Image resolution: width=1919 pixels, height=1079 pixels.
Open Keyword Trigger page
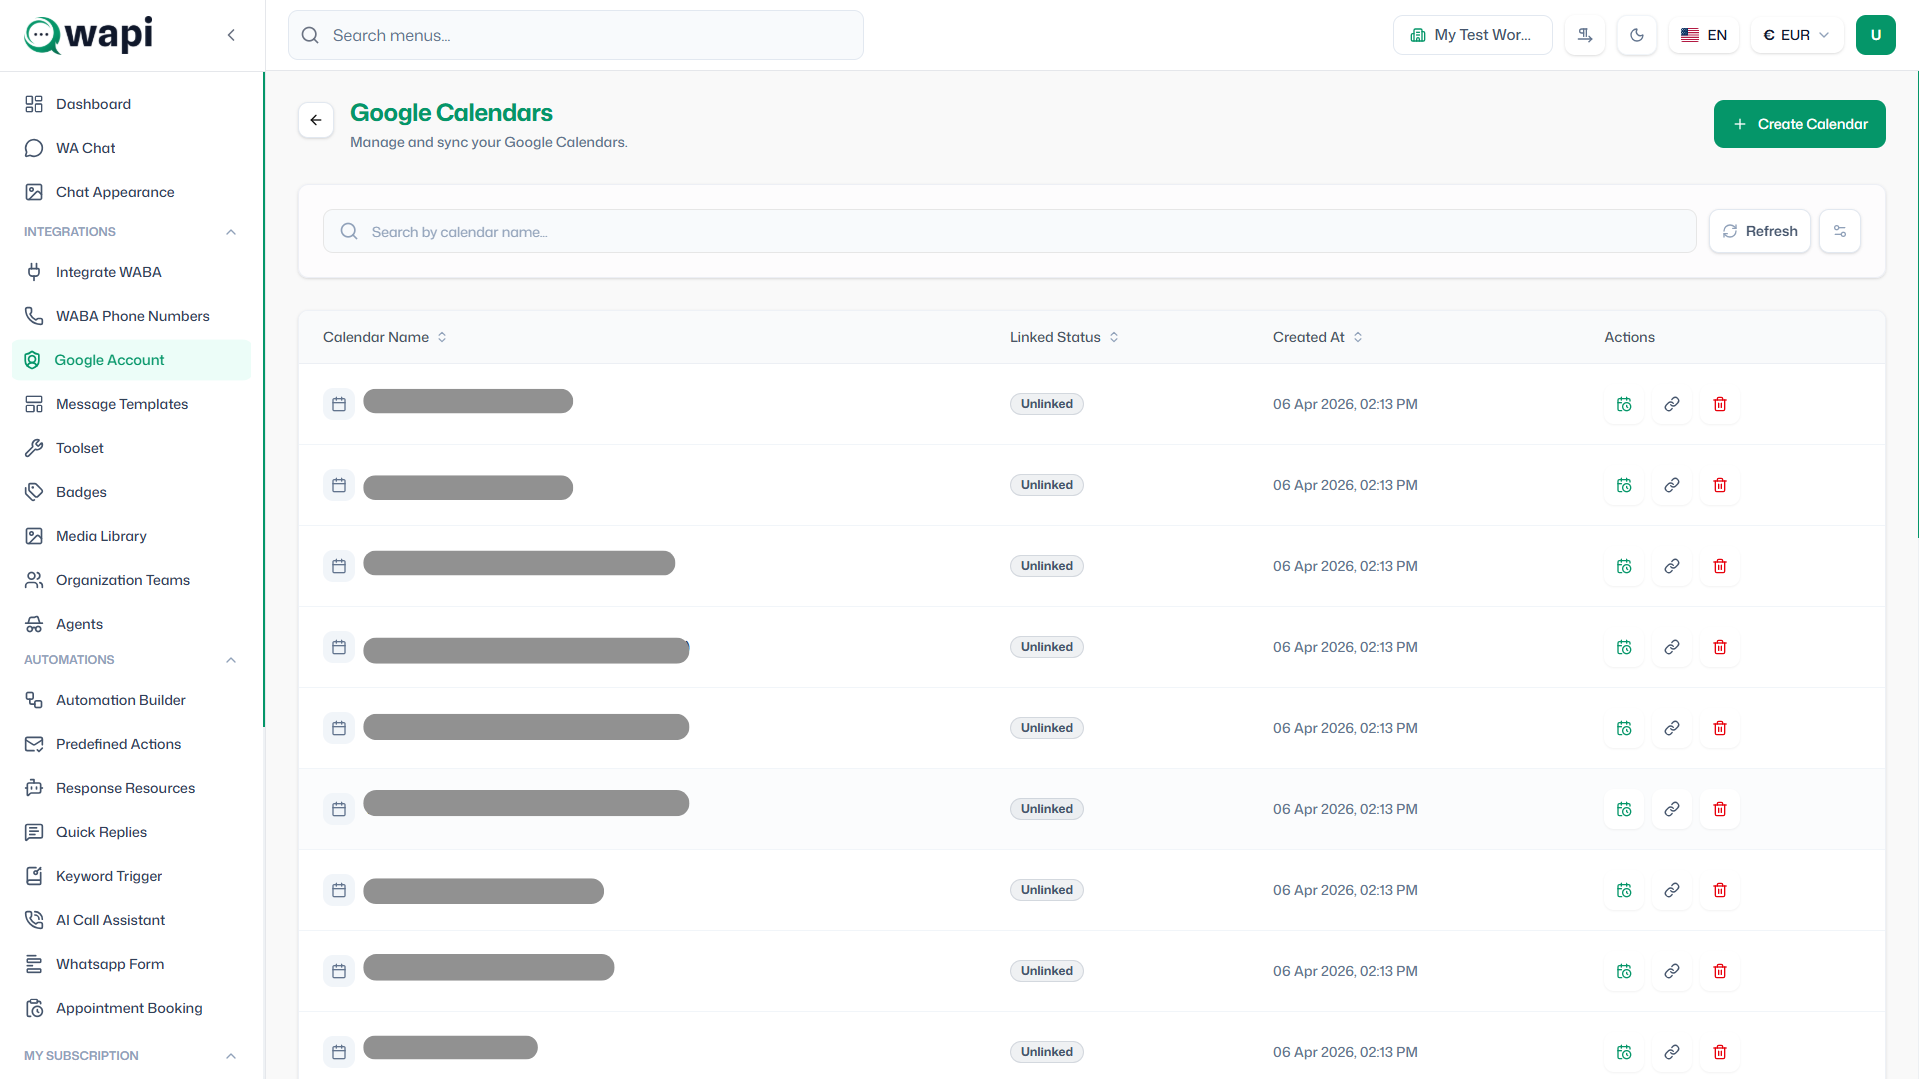point(132,876)
